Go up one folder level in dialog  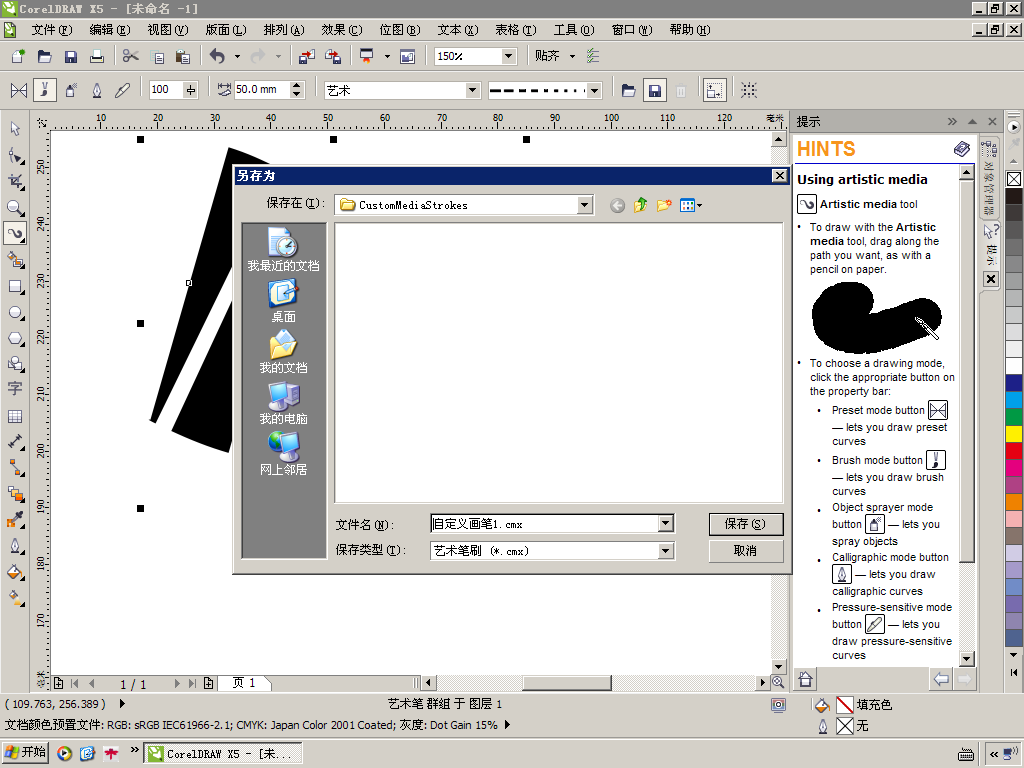[x=641, y=205]
